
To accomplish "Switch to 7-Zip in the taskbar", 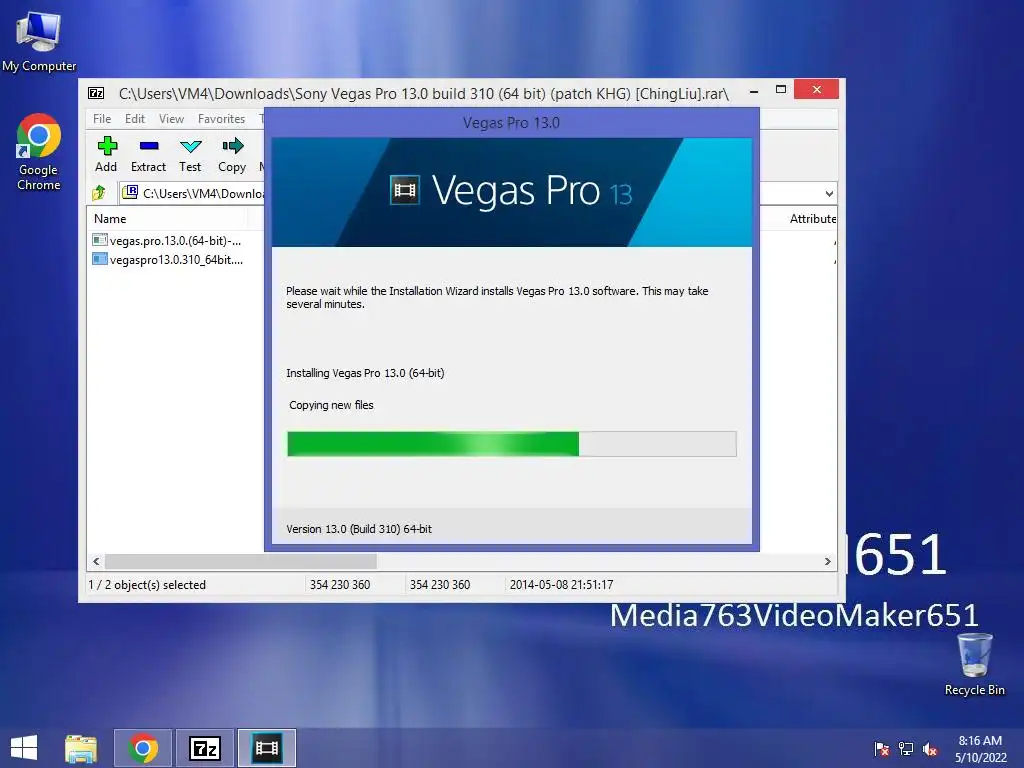I will coord(204,748).
